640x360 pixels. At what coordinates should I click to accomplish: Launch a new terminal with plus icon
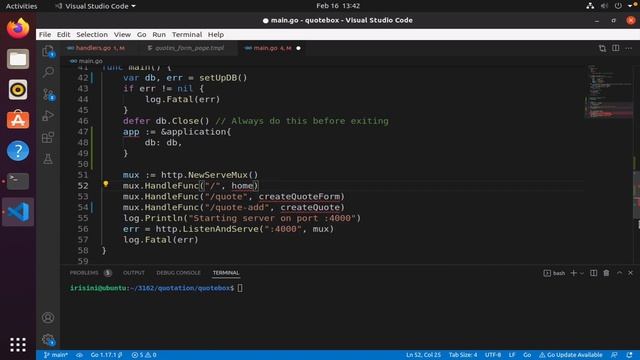(573, 273)
